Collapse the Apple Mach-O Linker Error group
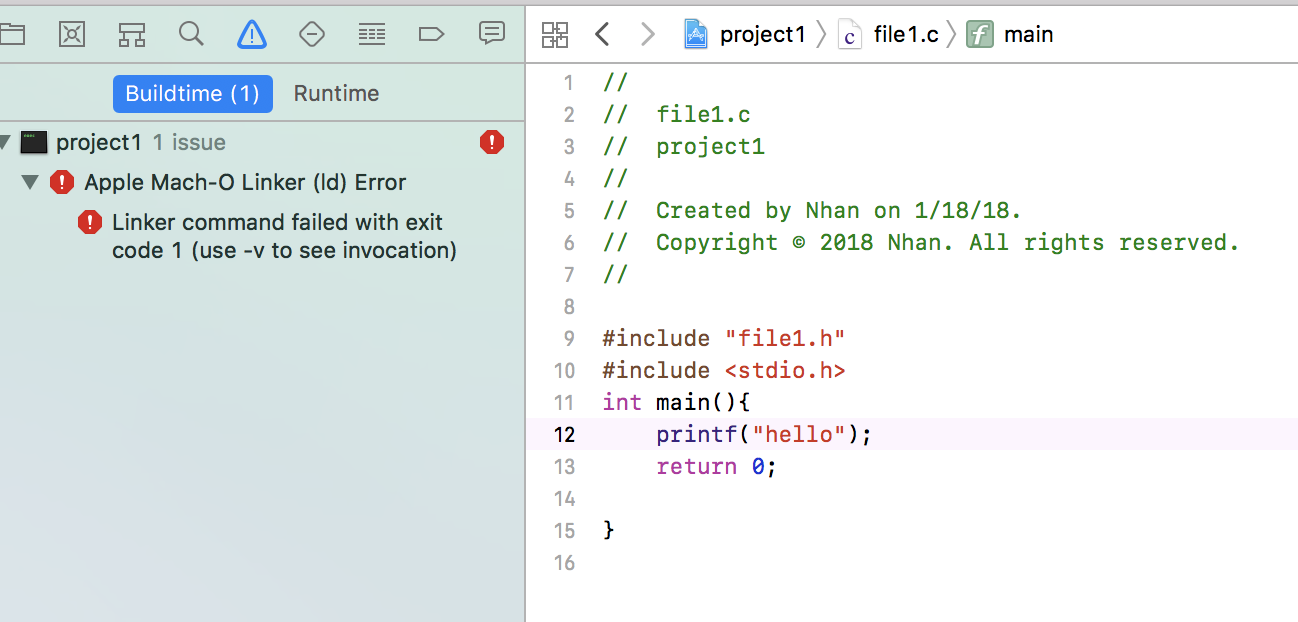Viewport: 1298px width, 622px height. click(x=30, y=183)
